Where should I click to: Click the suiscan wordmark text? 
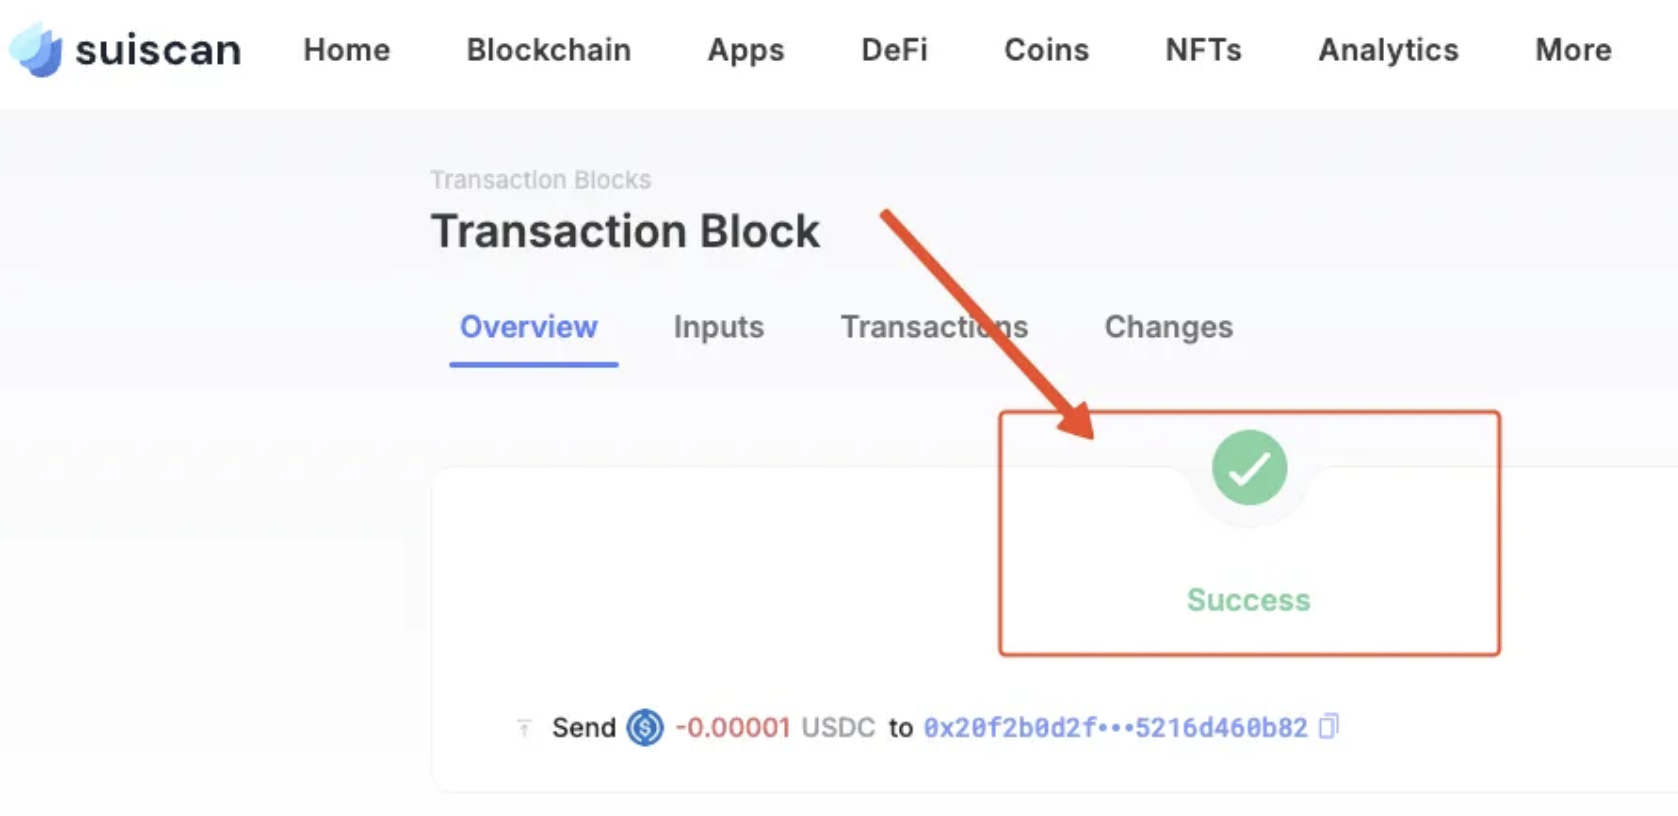click(158, 50)
